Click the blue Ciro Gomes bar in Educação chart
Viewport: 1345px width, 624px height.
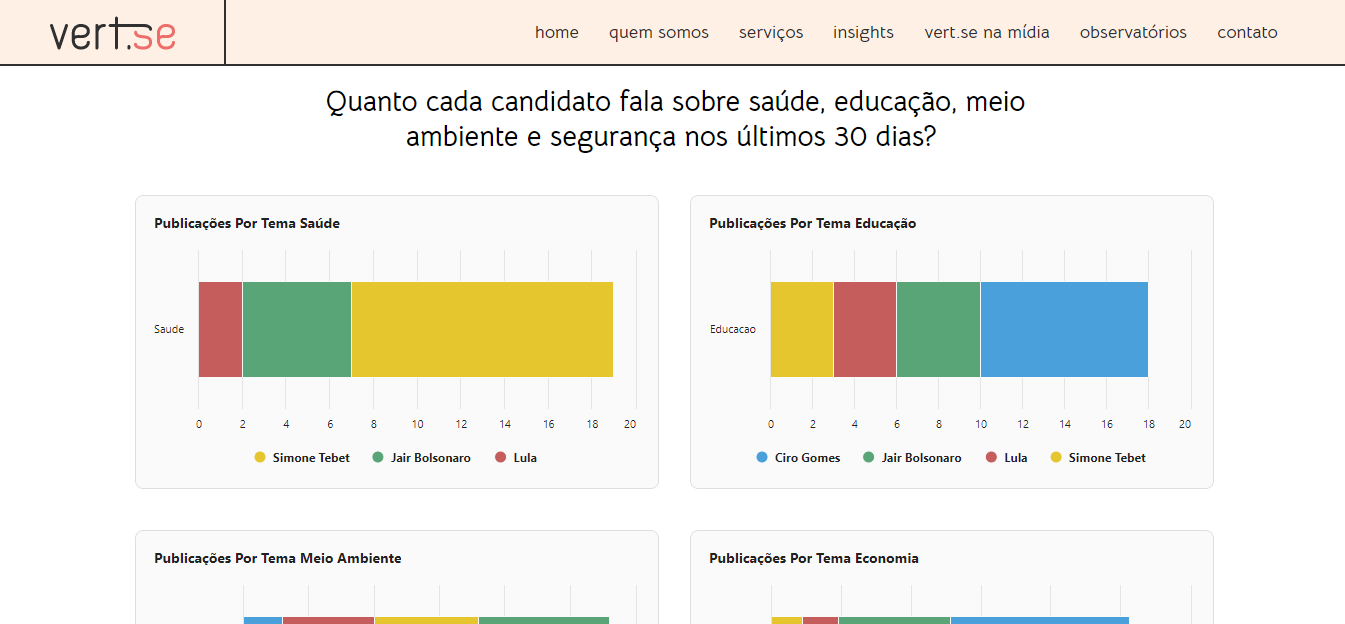tap(1063, 329)
